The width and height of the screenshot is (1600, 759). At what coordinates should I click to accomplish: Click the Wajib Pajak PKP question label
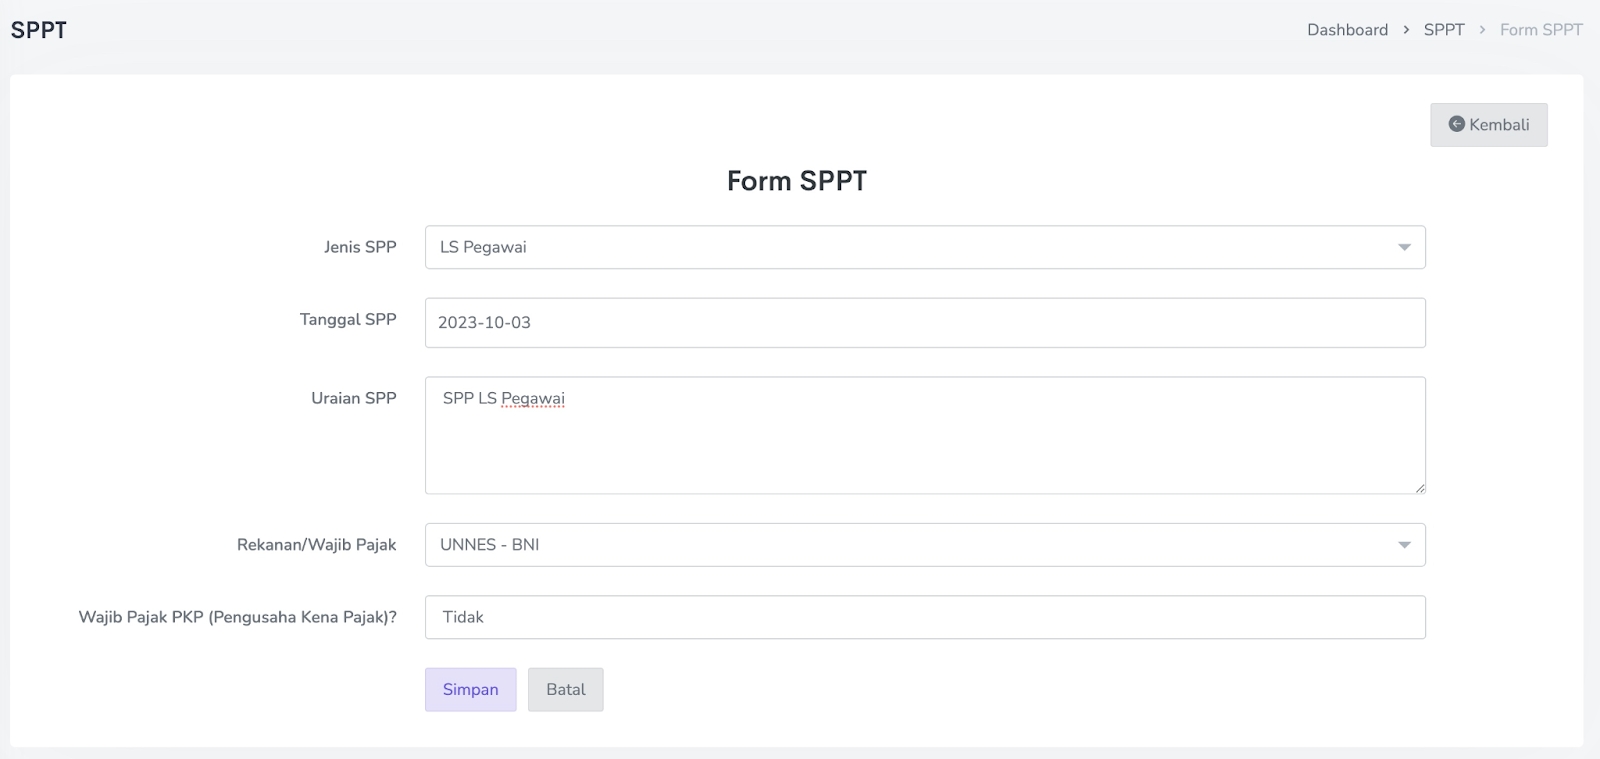coord(238,618)
